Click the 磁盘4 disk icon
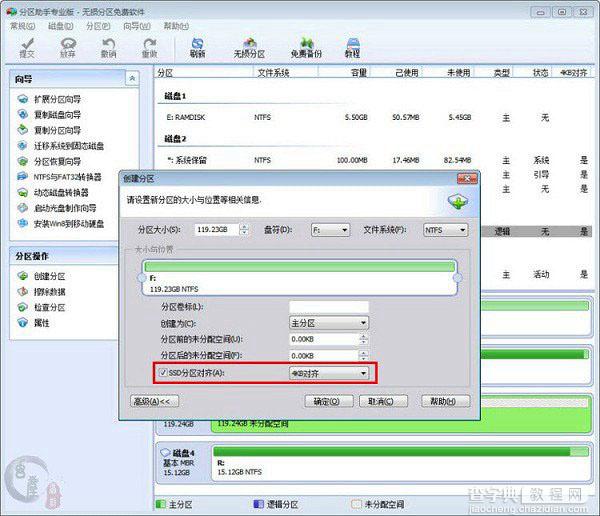600x516 pixels. pos(165,452)
